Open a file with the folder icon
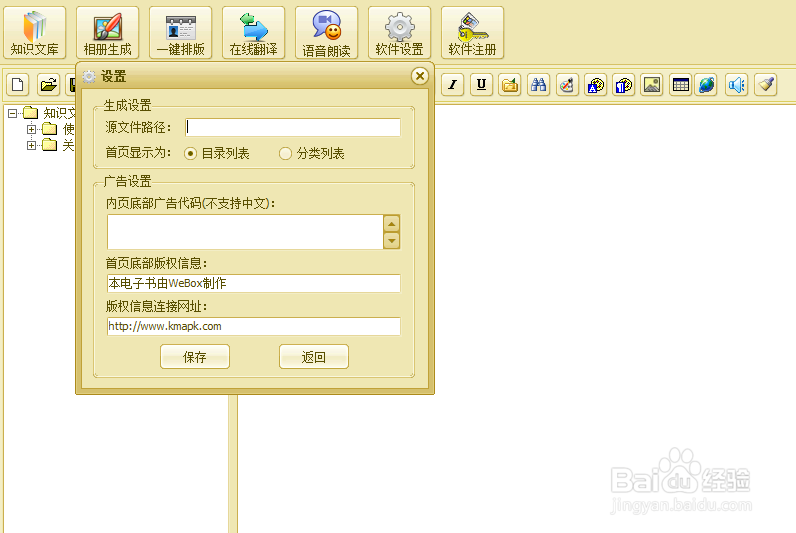 pyautogui.click(x=48, y=85)
